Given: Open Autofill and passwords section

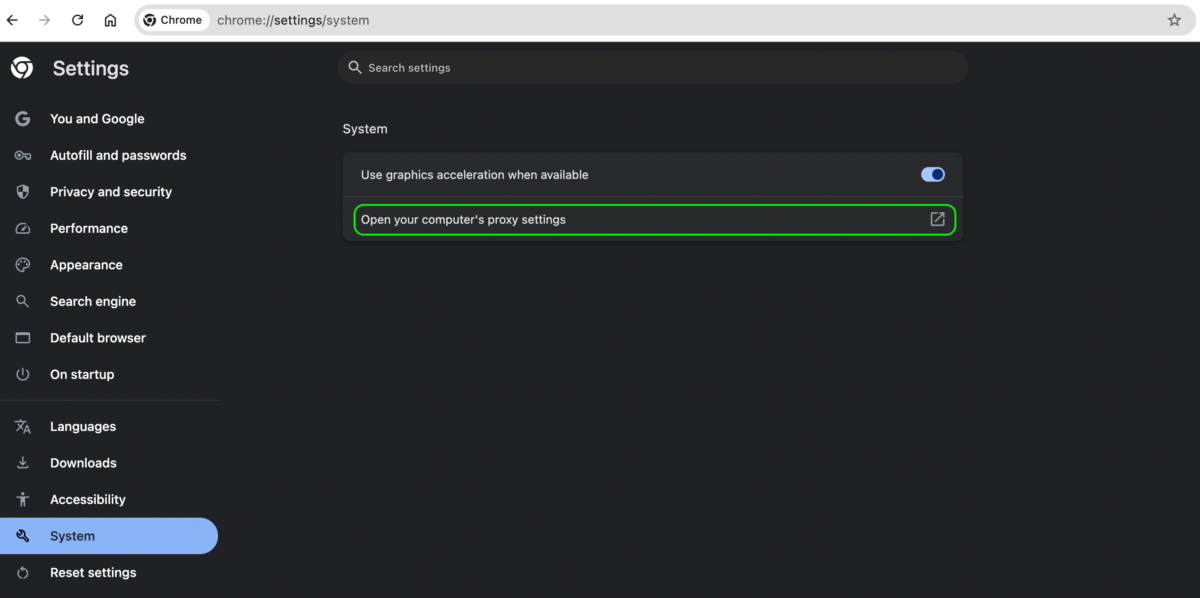Looking at the screenshot, I should [x=118, y=155].
